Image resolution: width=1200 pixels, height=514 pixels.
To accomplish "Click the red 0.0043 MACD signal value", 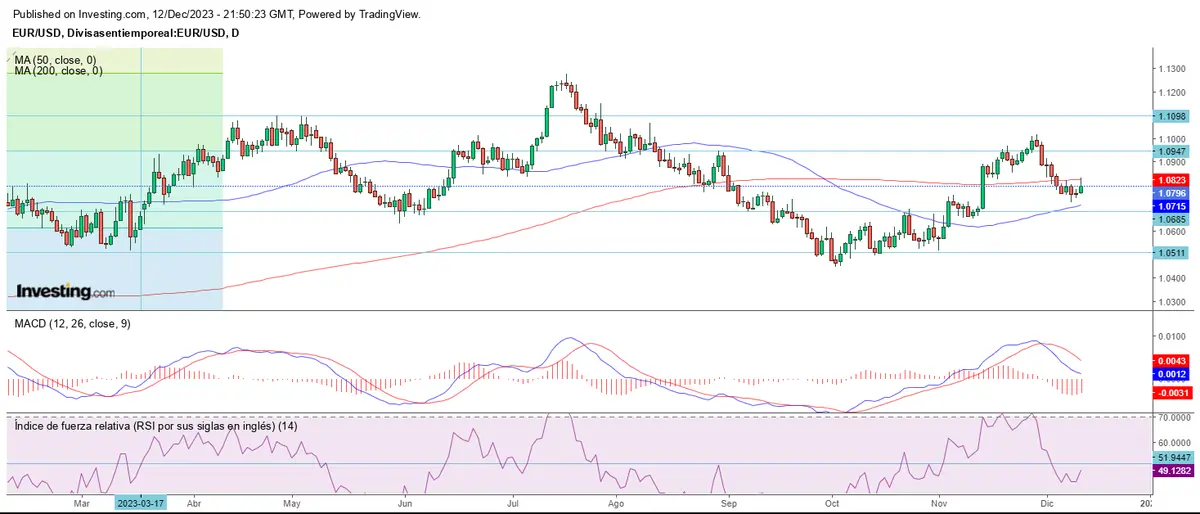I will [1172, 360].
